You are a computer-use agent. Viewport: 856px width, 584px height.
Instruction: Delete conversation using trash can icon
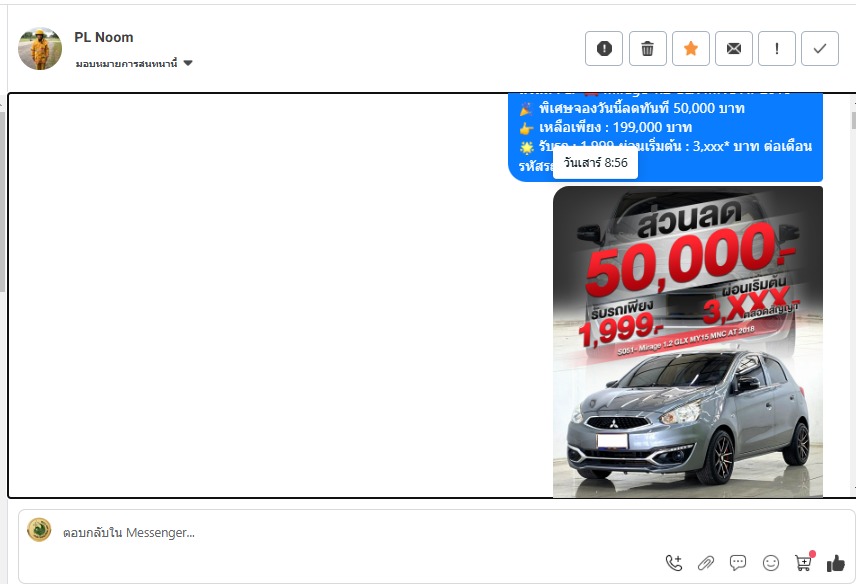[x=647, y=48]
